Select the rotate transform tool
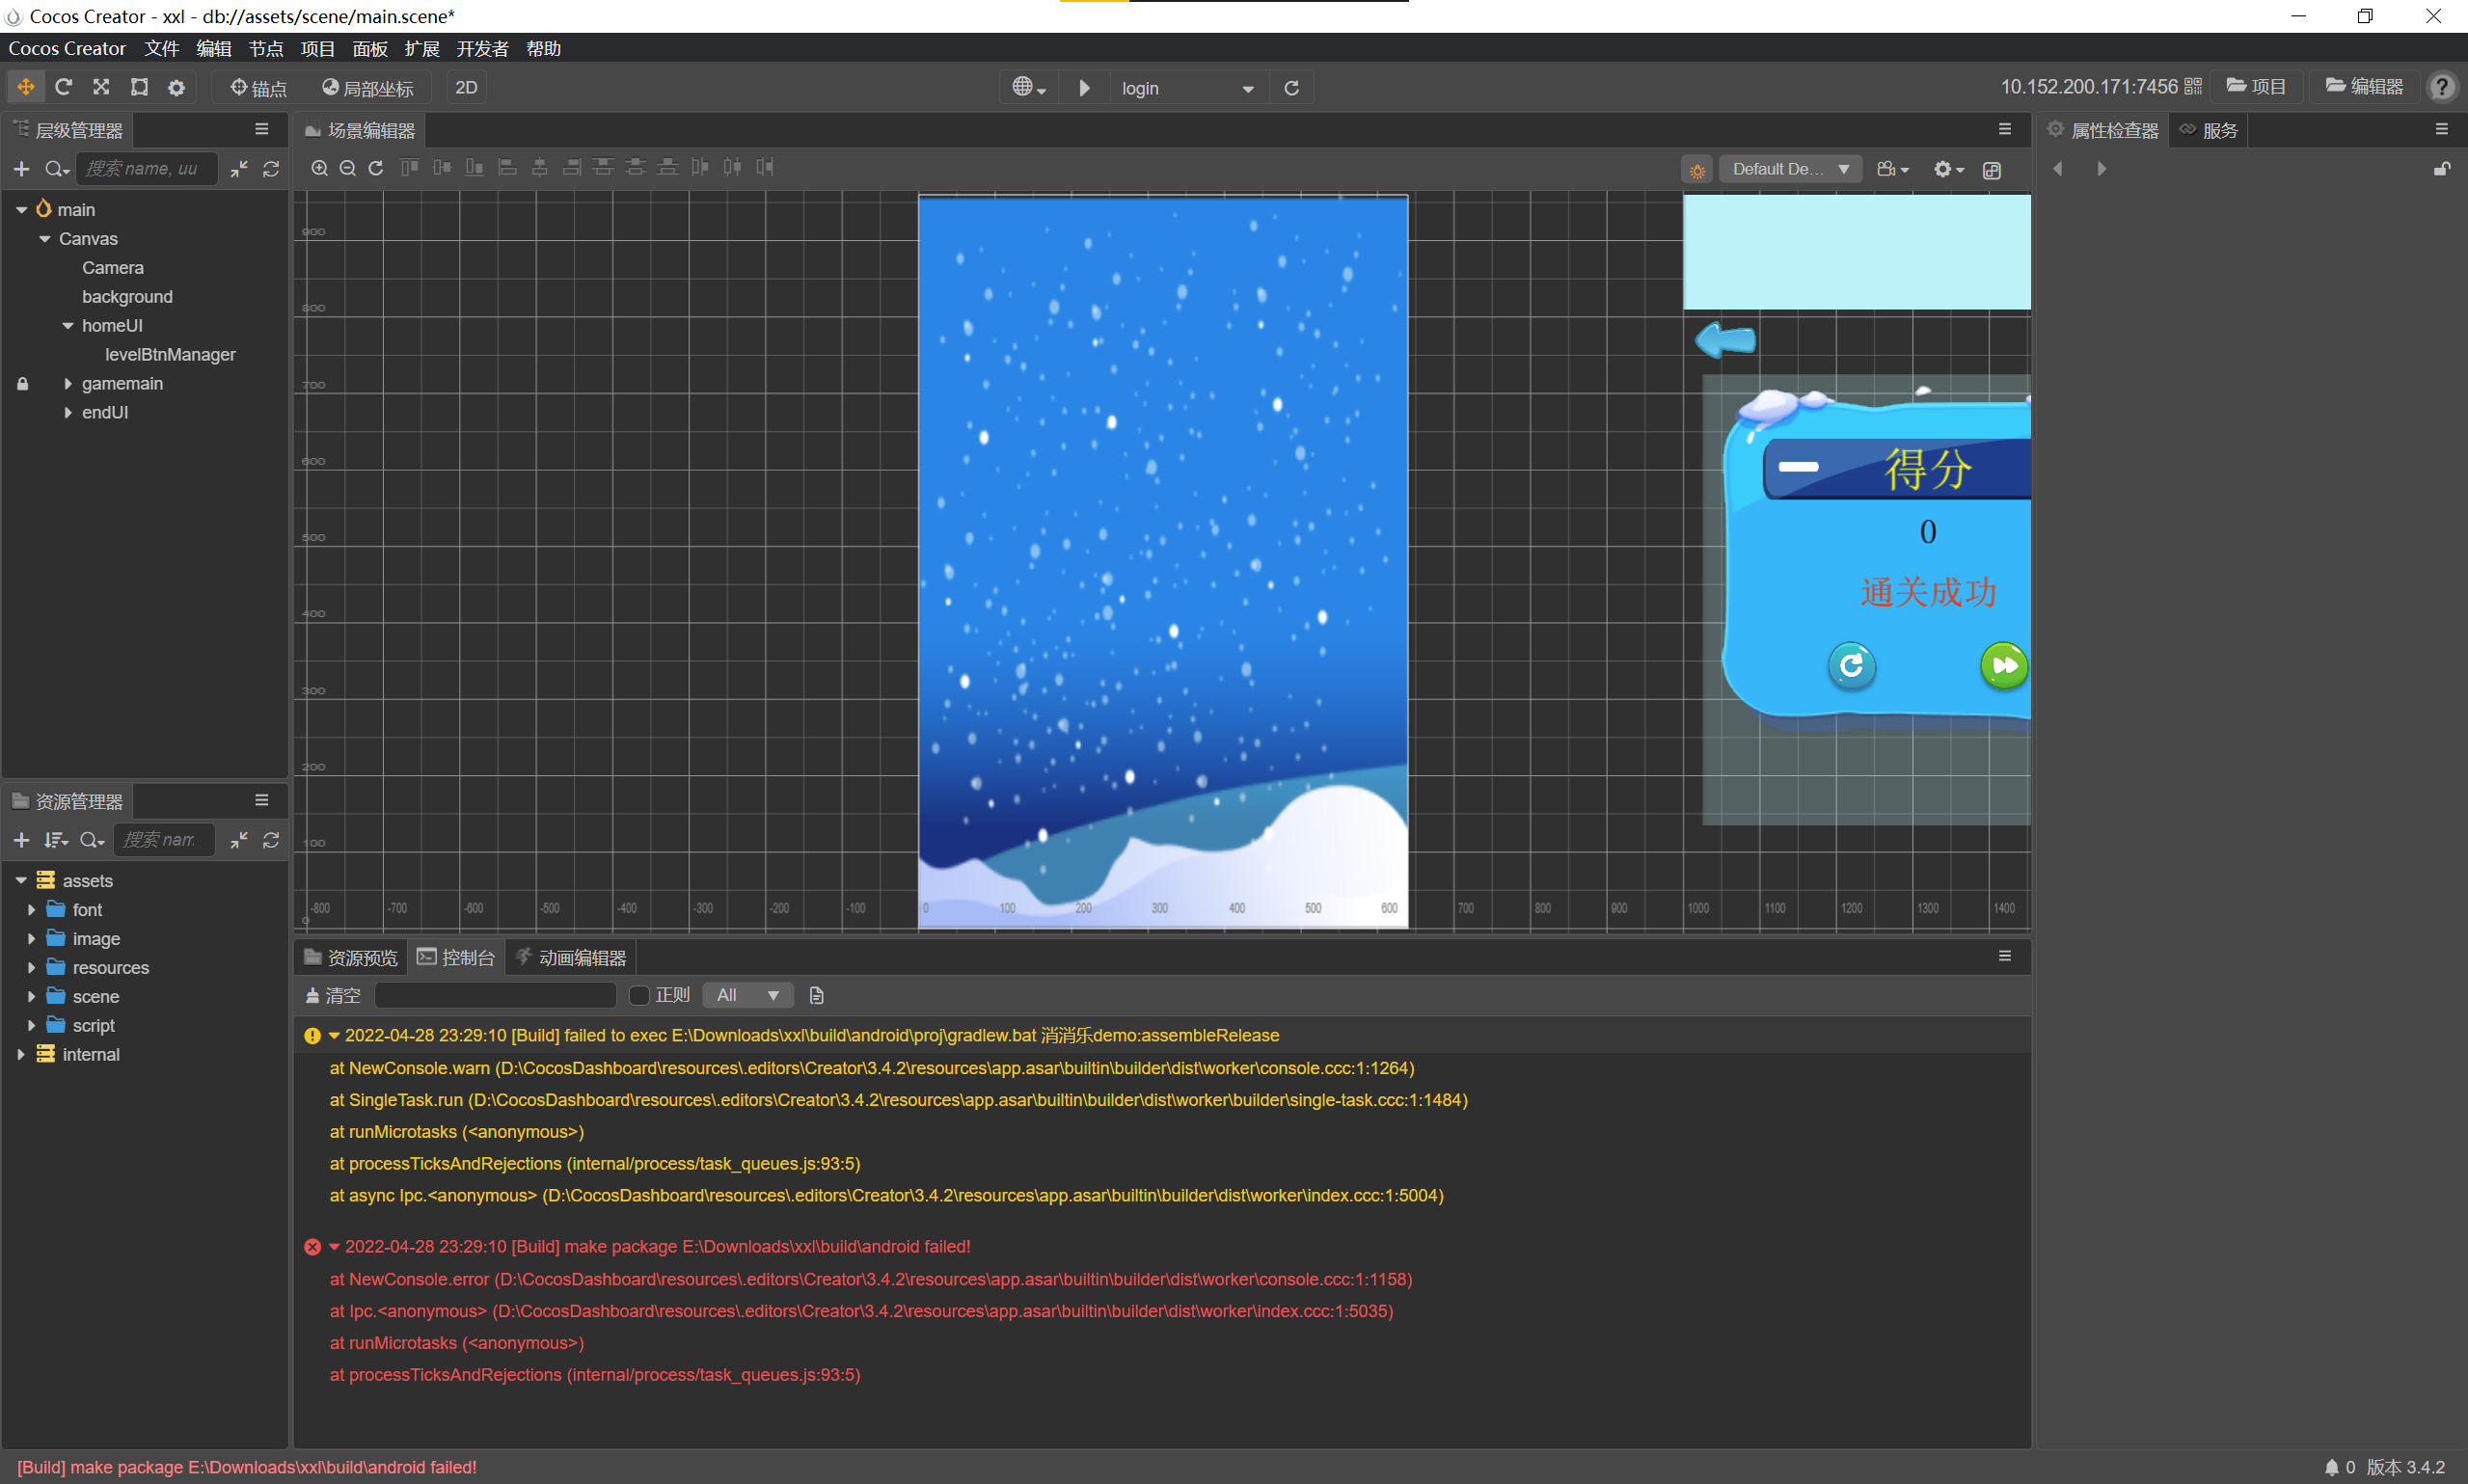Image resolution: width=2468 pixels, height=1484 pixels. tap(63, 87)
